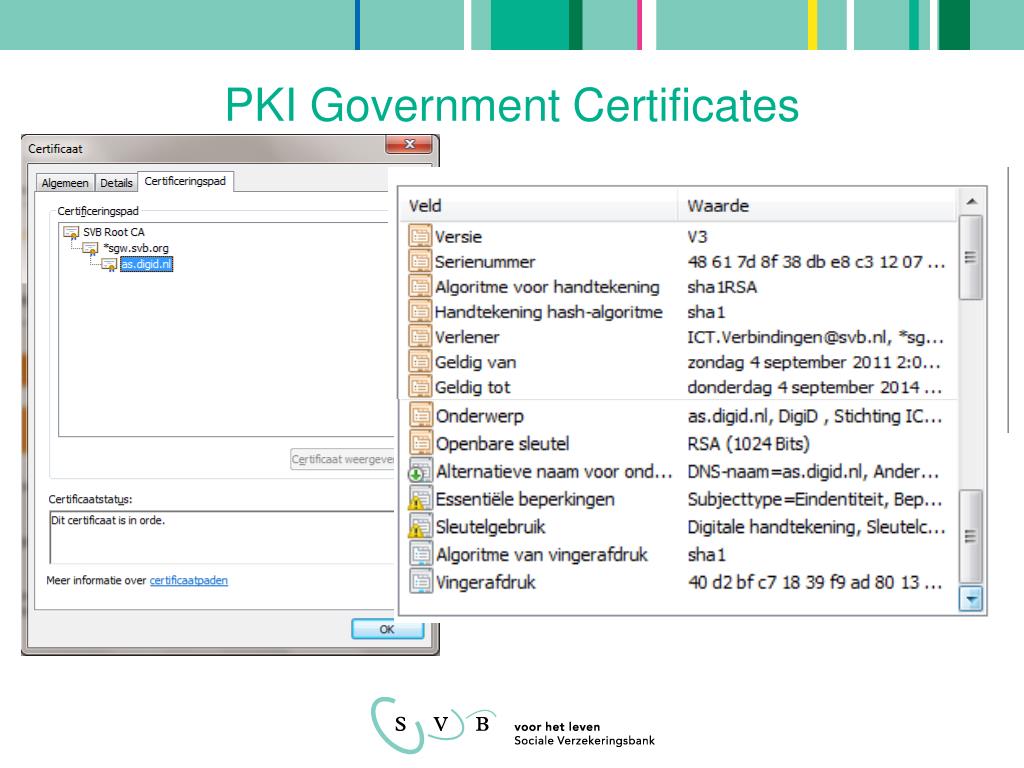Select the Algoritme voor handtekening label

tap(547, 287)
